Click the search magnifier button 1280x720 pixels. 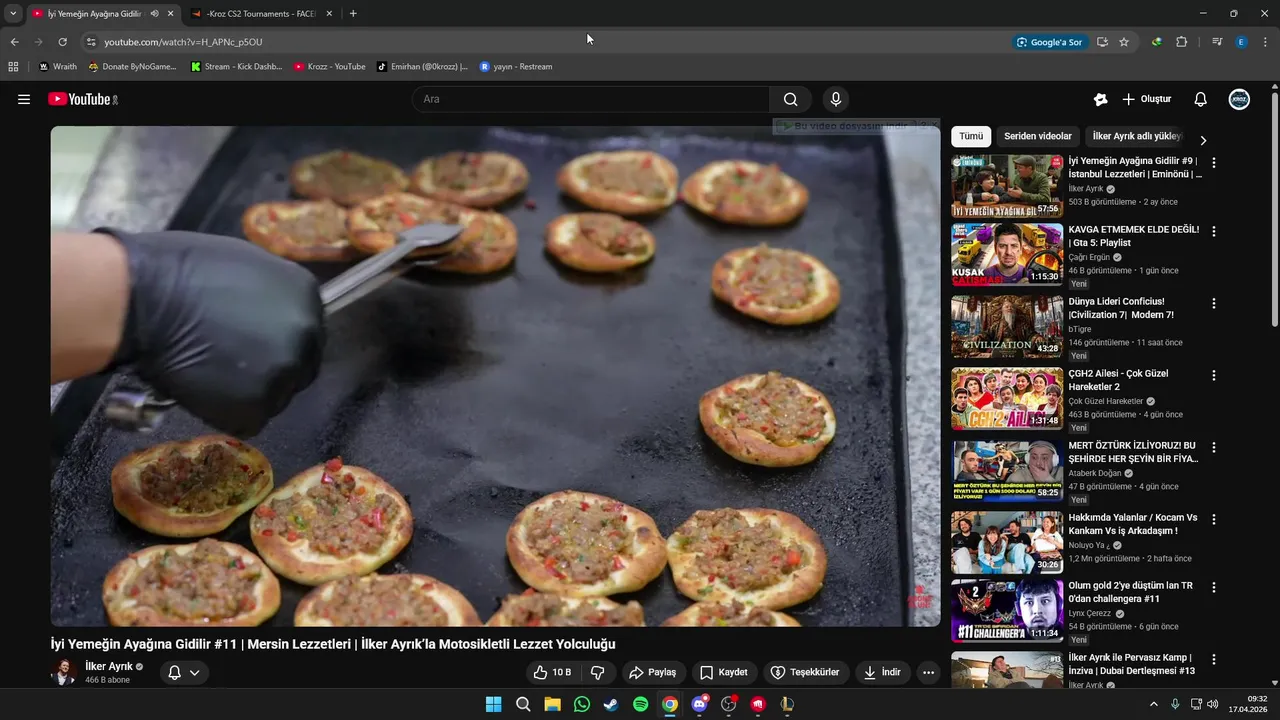coord(791,99)
